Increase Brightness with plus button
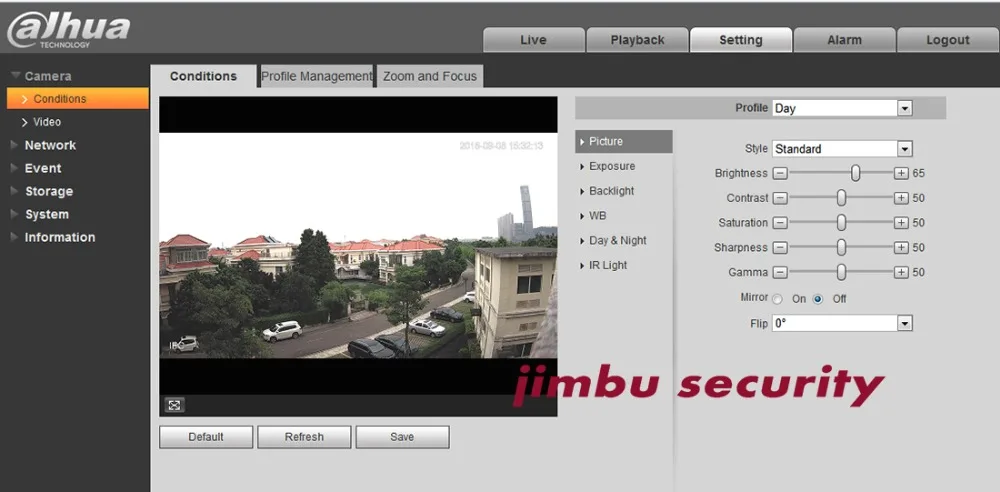 [x=901, y=174]
